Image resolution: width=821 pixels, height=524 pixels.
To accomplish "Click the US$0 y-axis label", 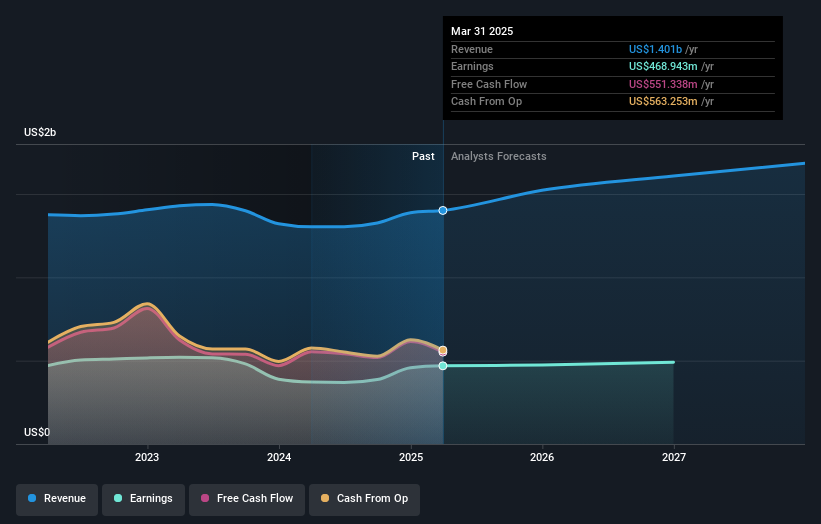I will [x=37, y=432].
